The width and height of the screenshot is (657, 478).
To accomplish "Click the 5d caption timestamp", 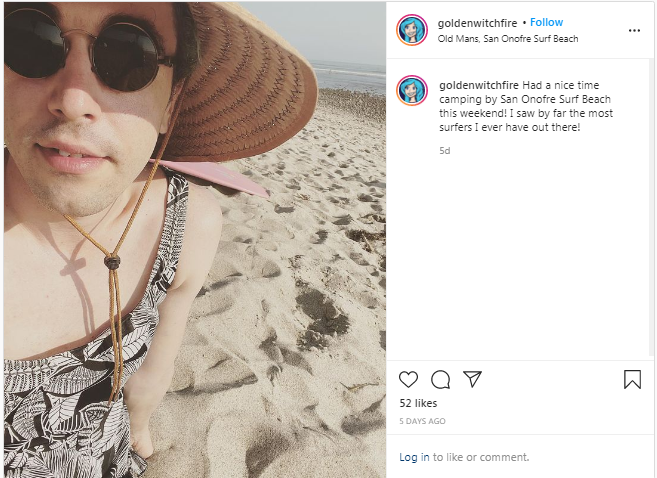I will pyautogui.click(x=445, y=150).
